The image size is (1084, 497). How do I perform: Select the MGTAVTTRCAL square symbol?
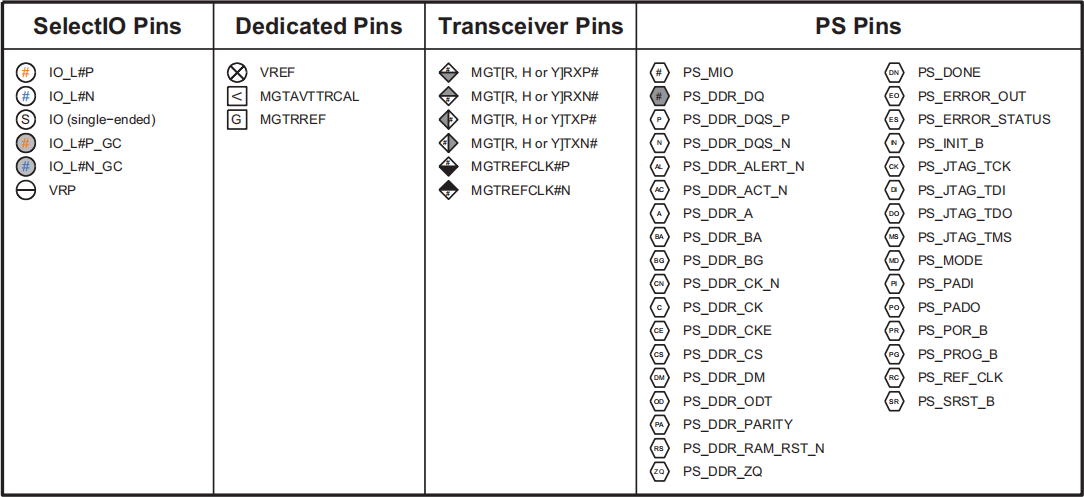[x=236, y=95]
